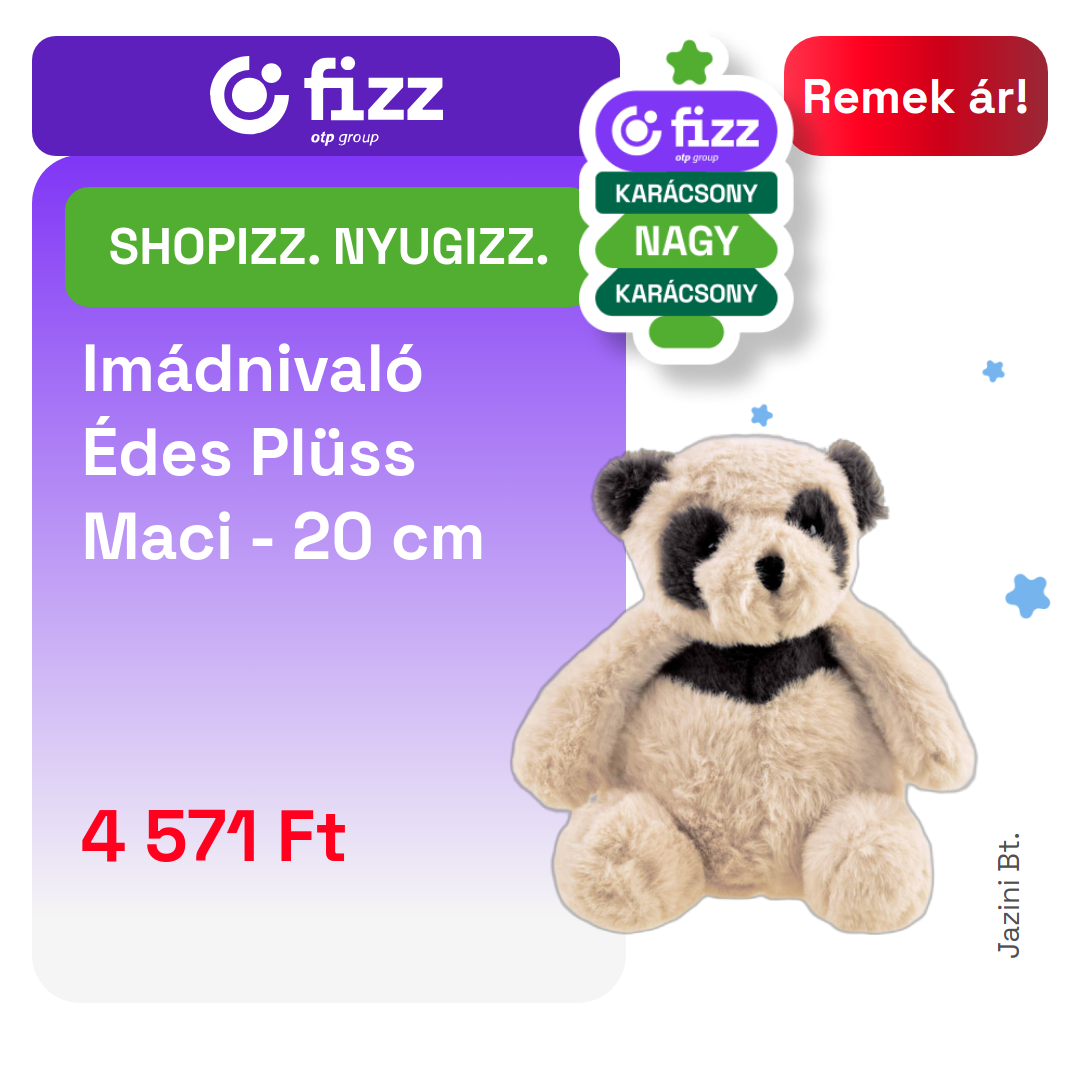The height and width of the screenshot is (1080, 1080).
Task: Click the small blue star below Remek ár badge
Action: [993, 371]
